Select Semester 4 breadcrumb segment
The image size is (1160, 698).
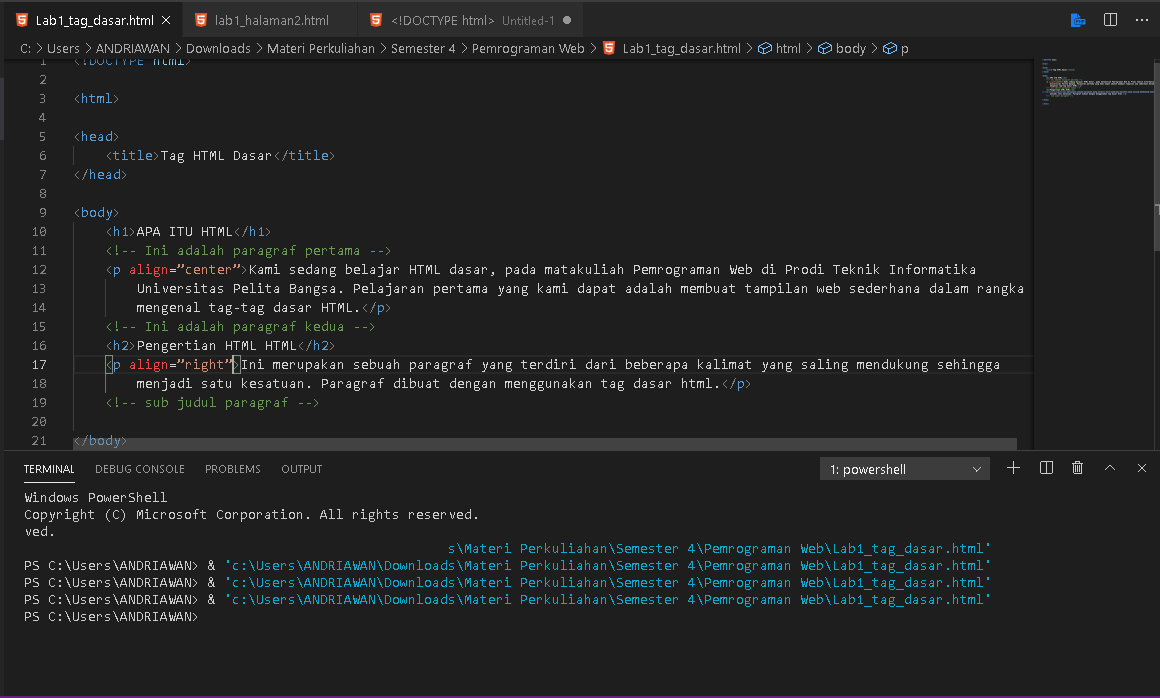point(423,48)
